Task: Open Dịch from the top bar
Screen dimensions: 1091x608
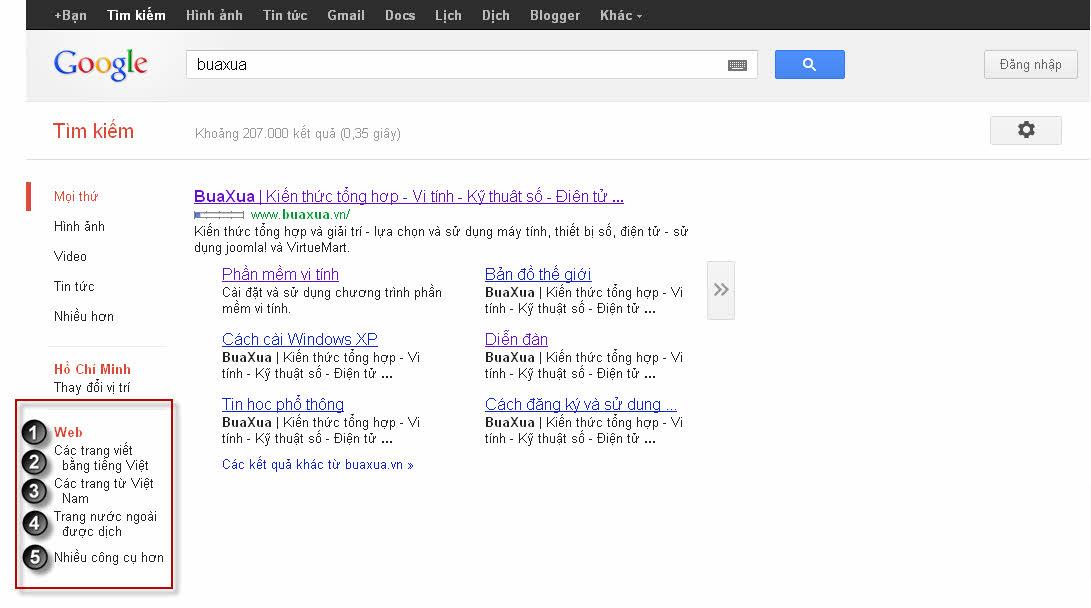Action: click(496, 15)
